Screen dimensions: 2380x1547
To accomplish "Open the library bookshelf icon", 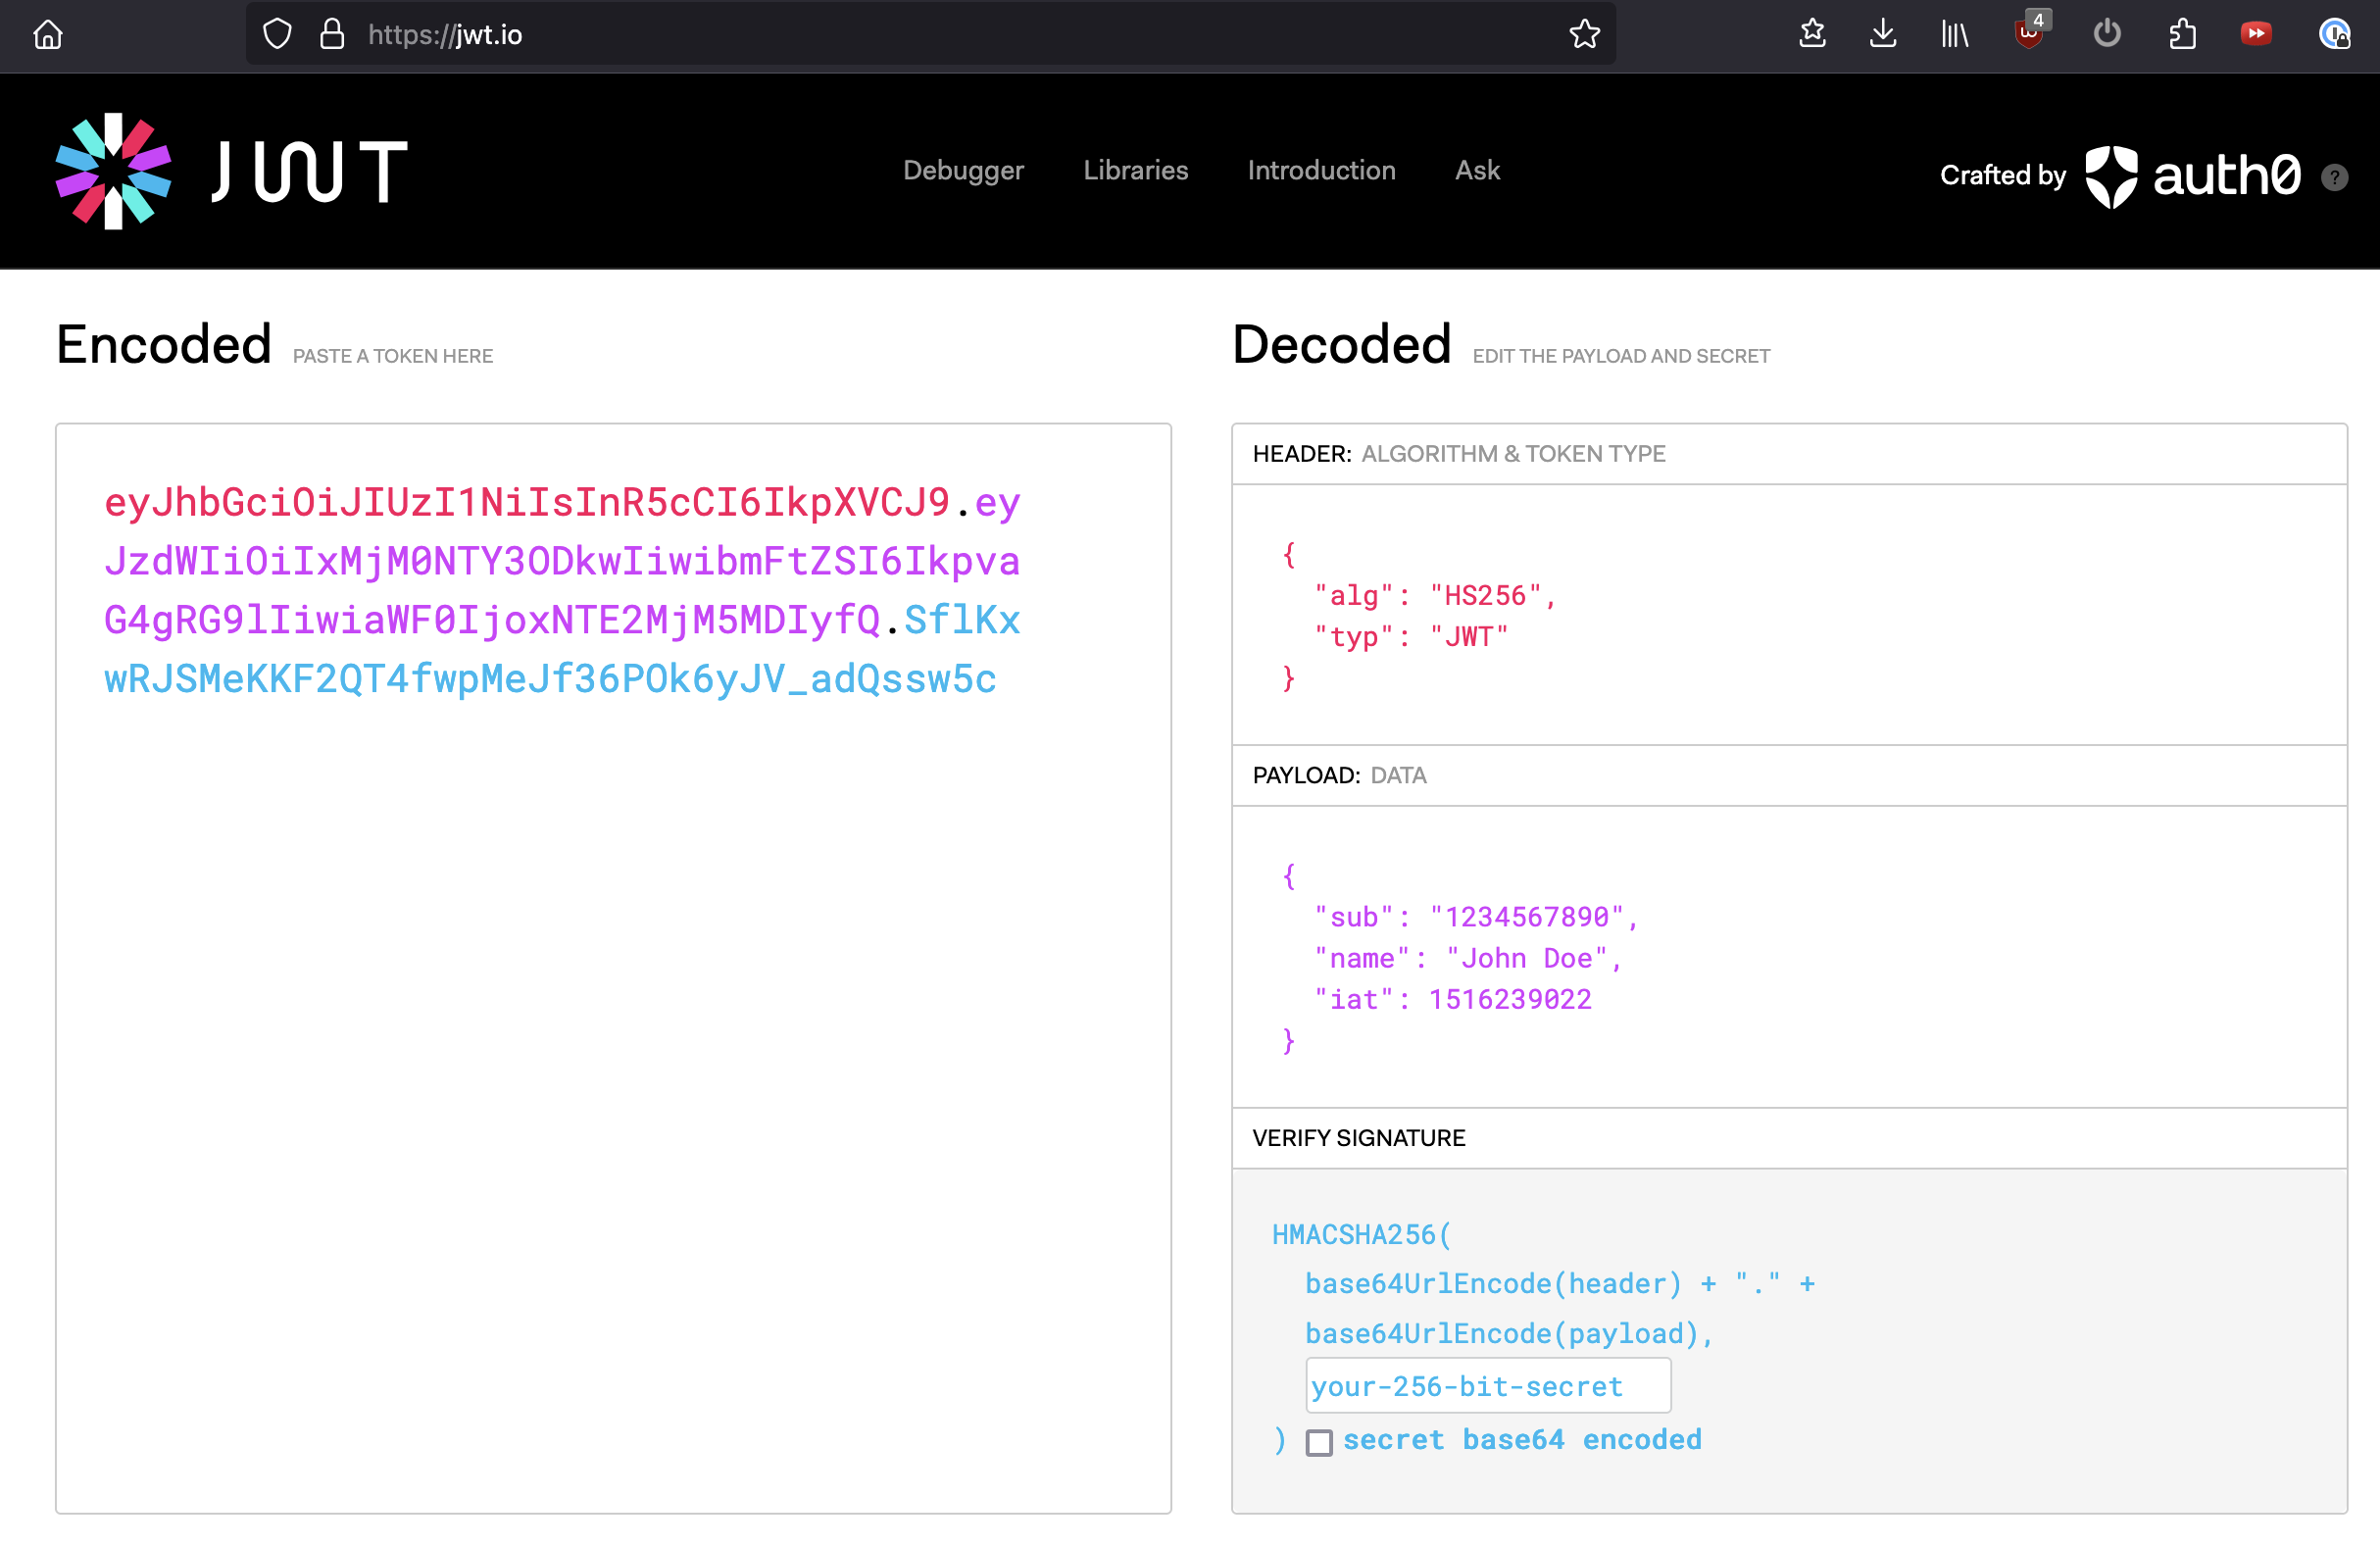I will (x=1954, y=35).
